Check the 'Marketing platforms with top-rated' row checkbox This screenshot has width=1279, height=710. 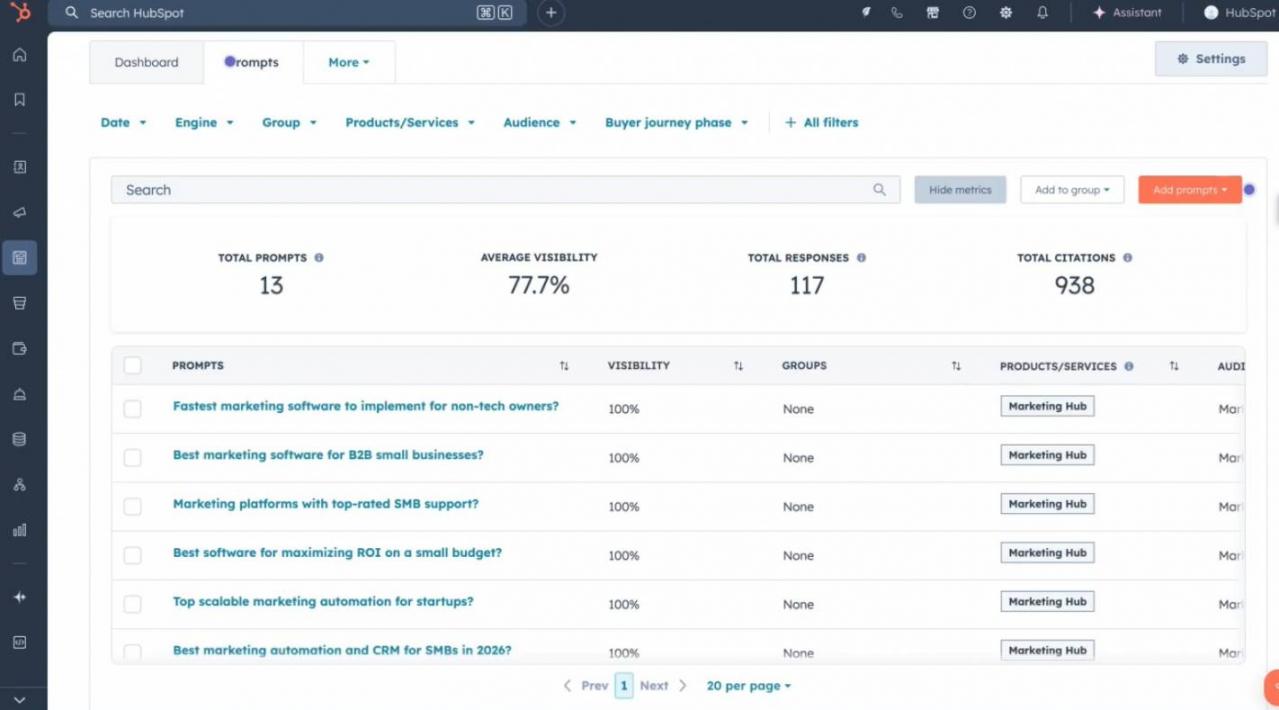point(132,507)
